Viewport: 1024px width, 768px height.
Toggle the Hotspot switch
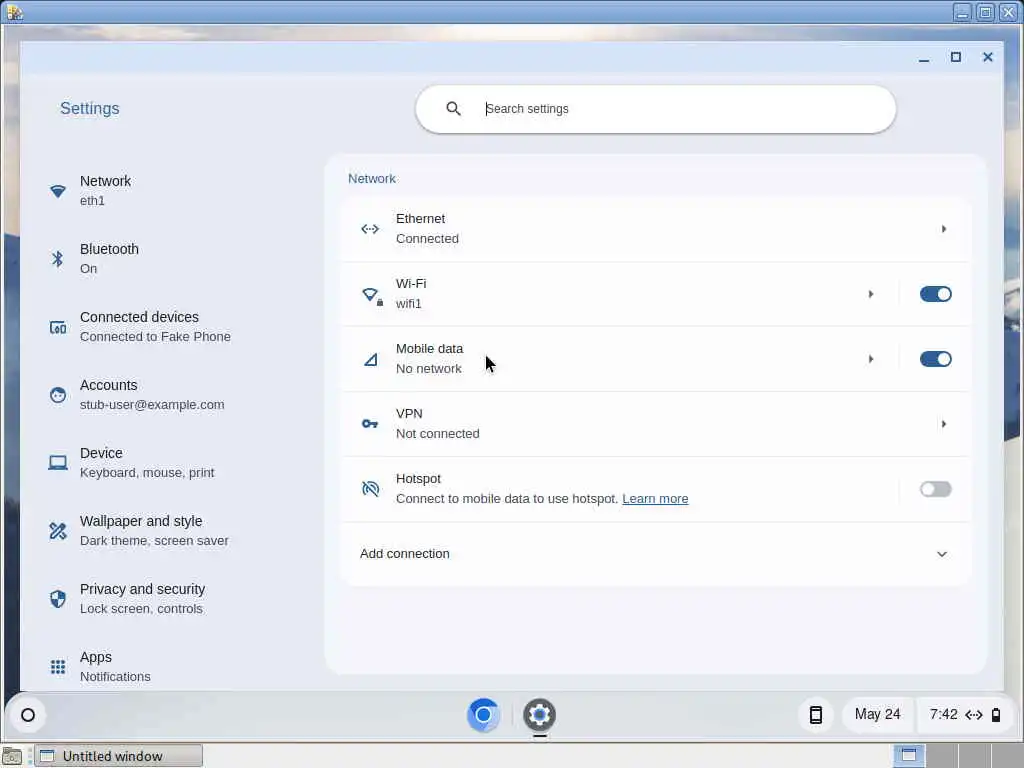[935, 489]
